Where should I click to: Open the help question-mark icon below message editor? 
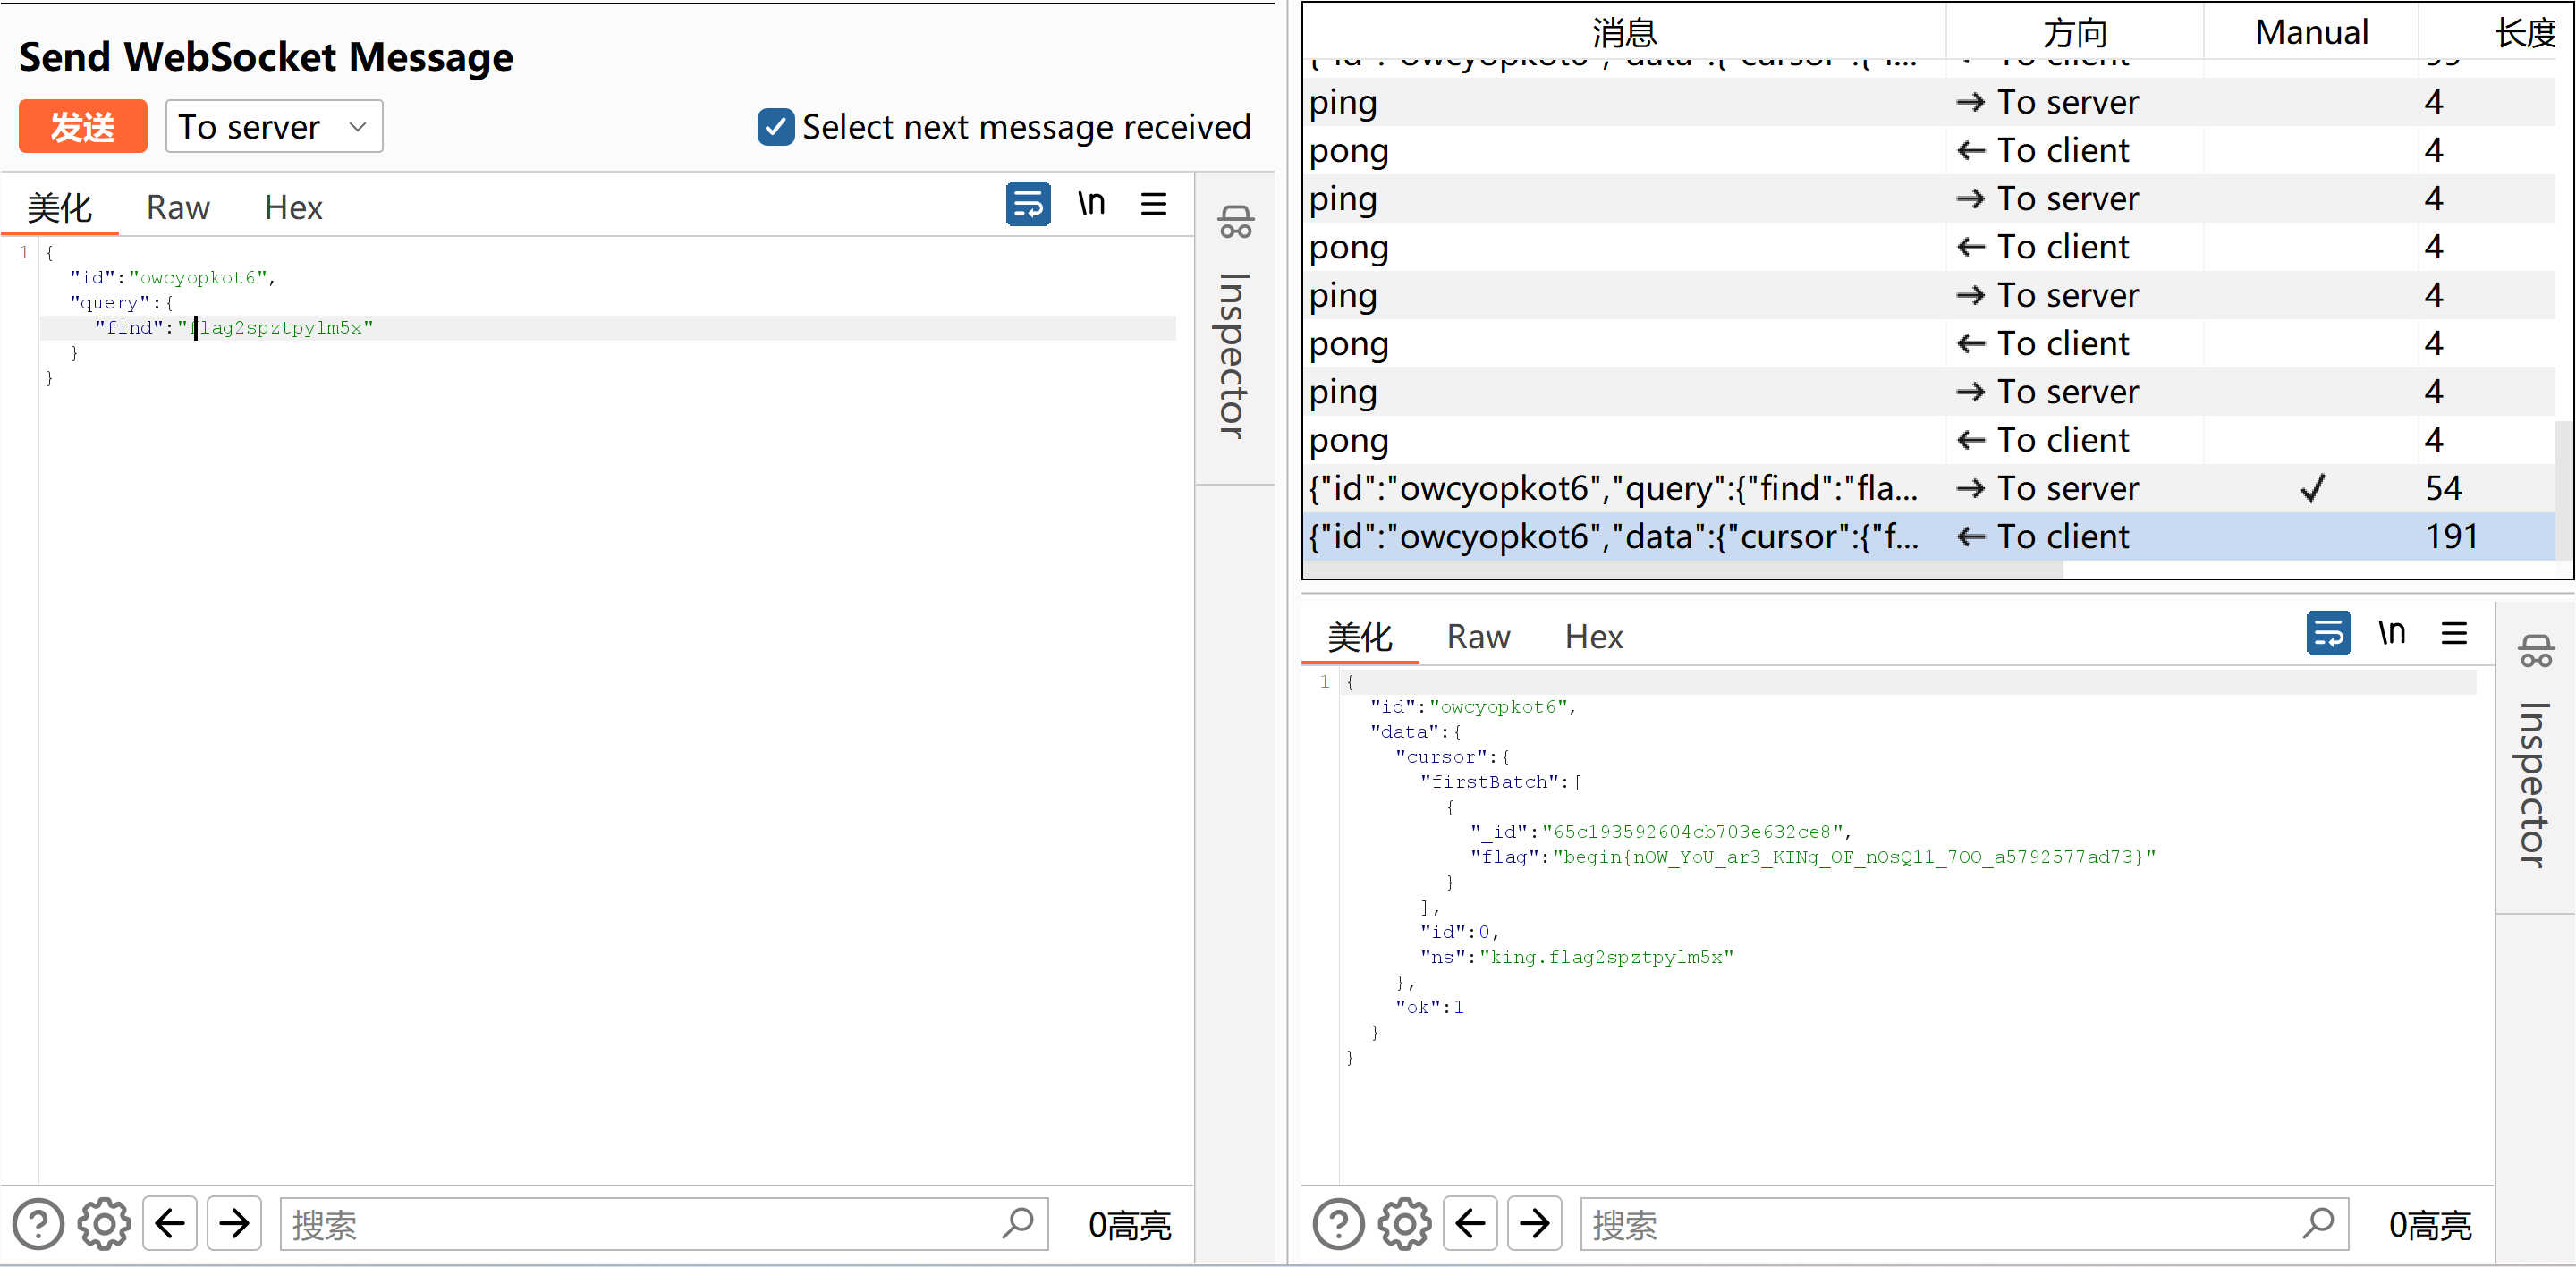[38, 1223]
